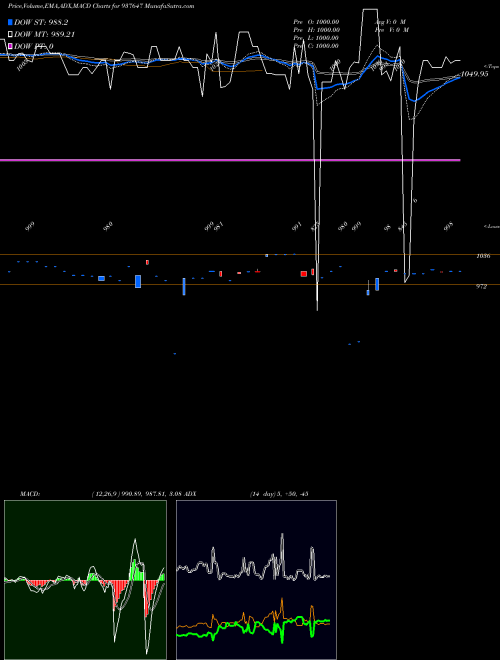Select the 'DOW ST: 988.2' legend label
Screen dimensions: 500x660
pos(41,22)
